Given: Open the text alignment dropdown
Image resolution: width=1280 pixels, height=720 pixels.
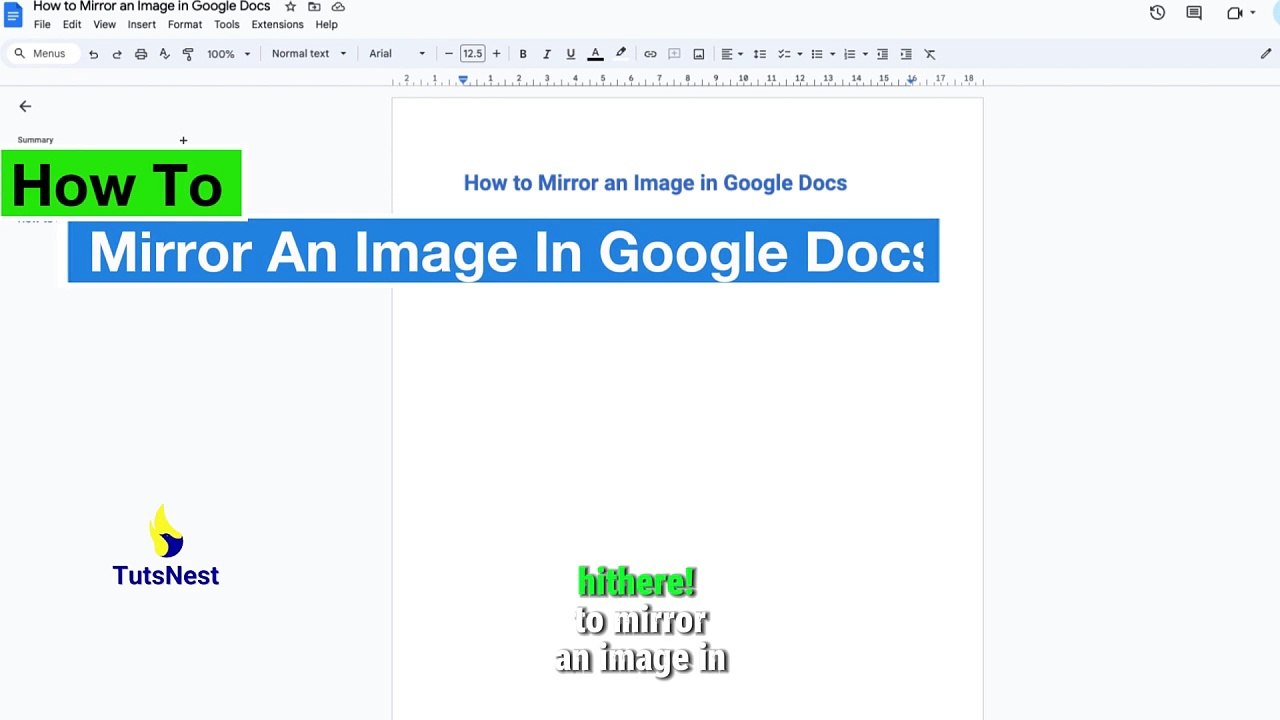Looking at the screenshot, I should (732, 54).
